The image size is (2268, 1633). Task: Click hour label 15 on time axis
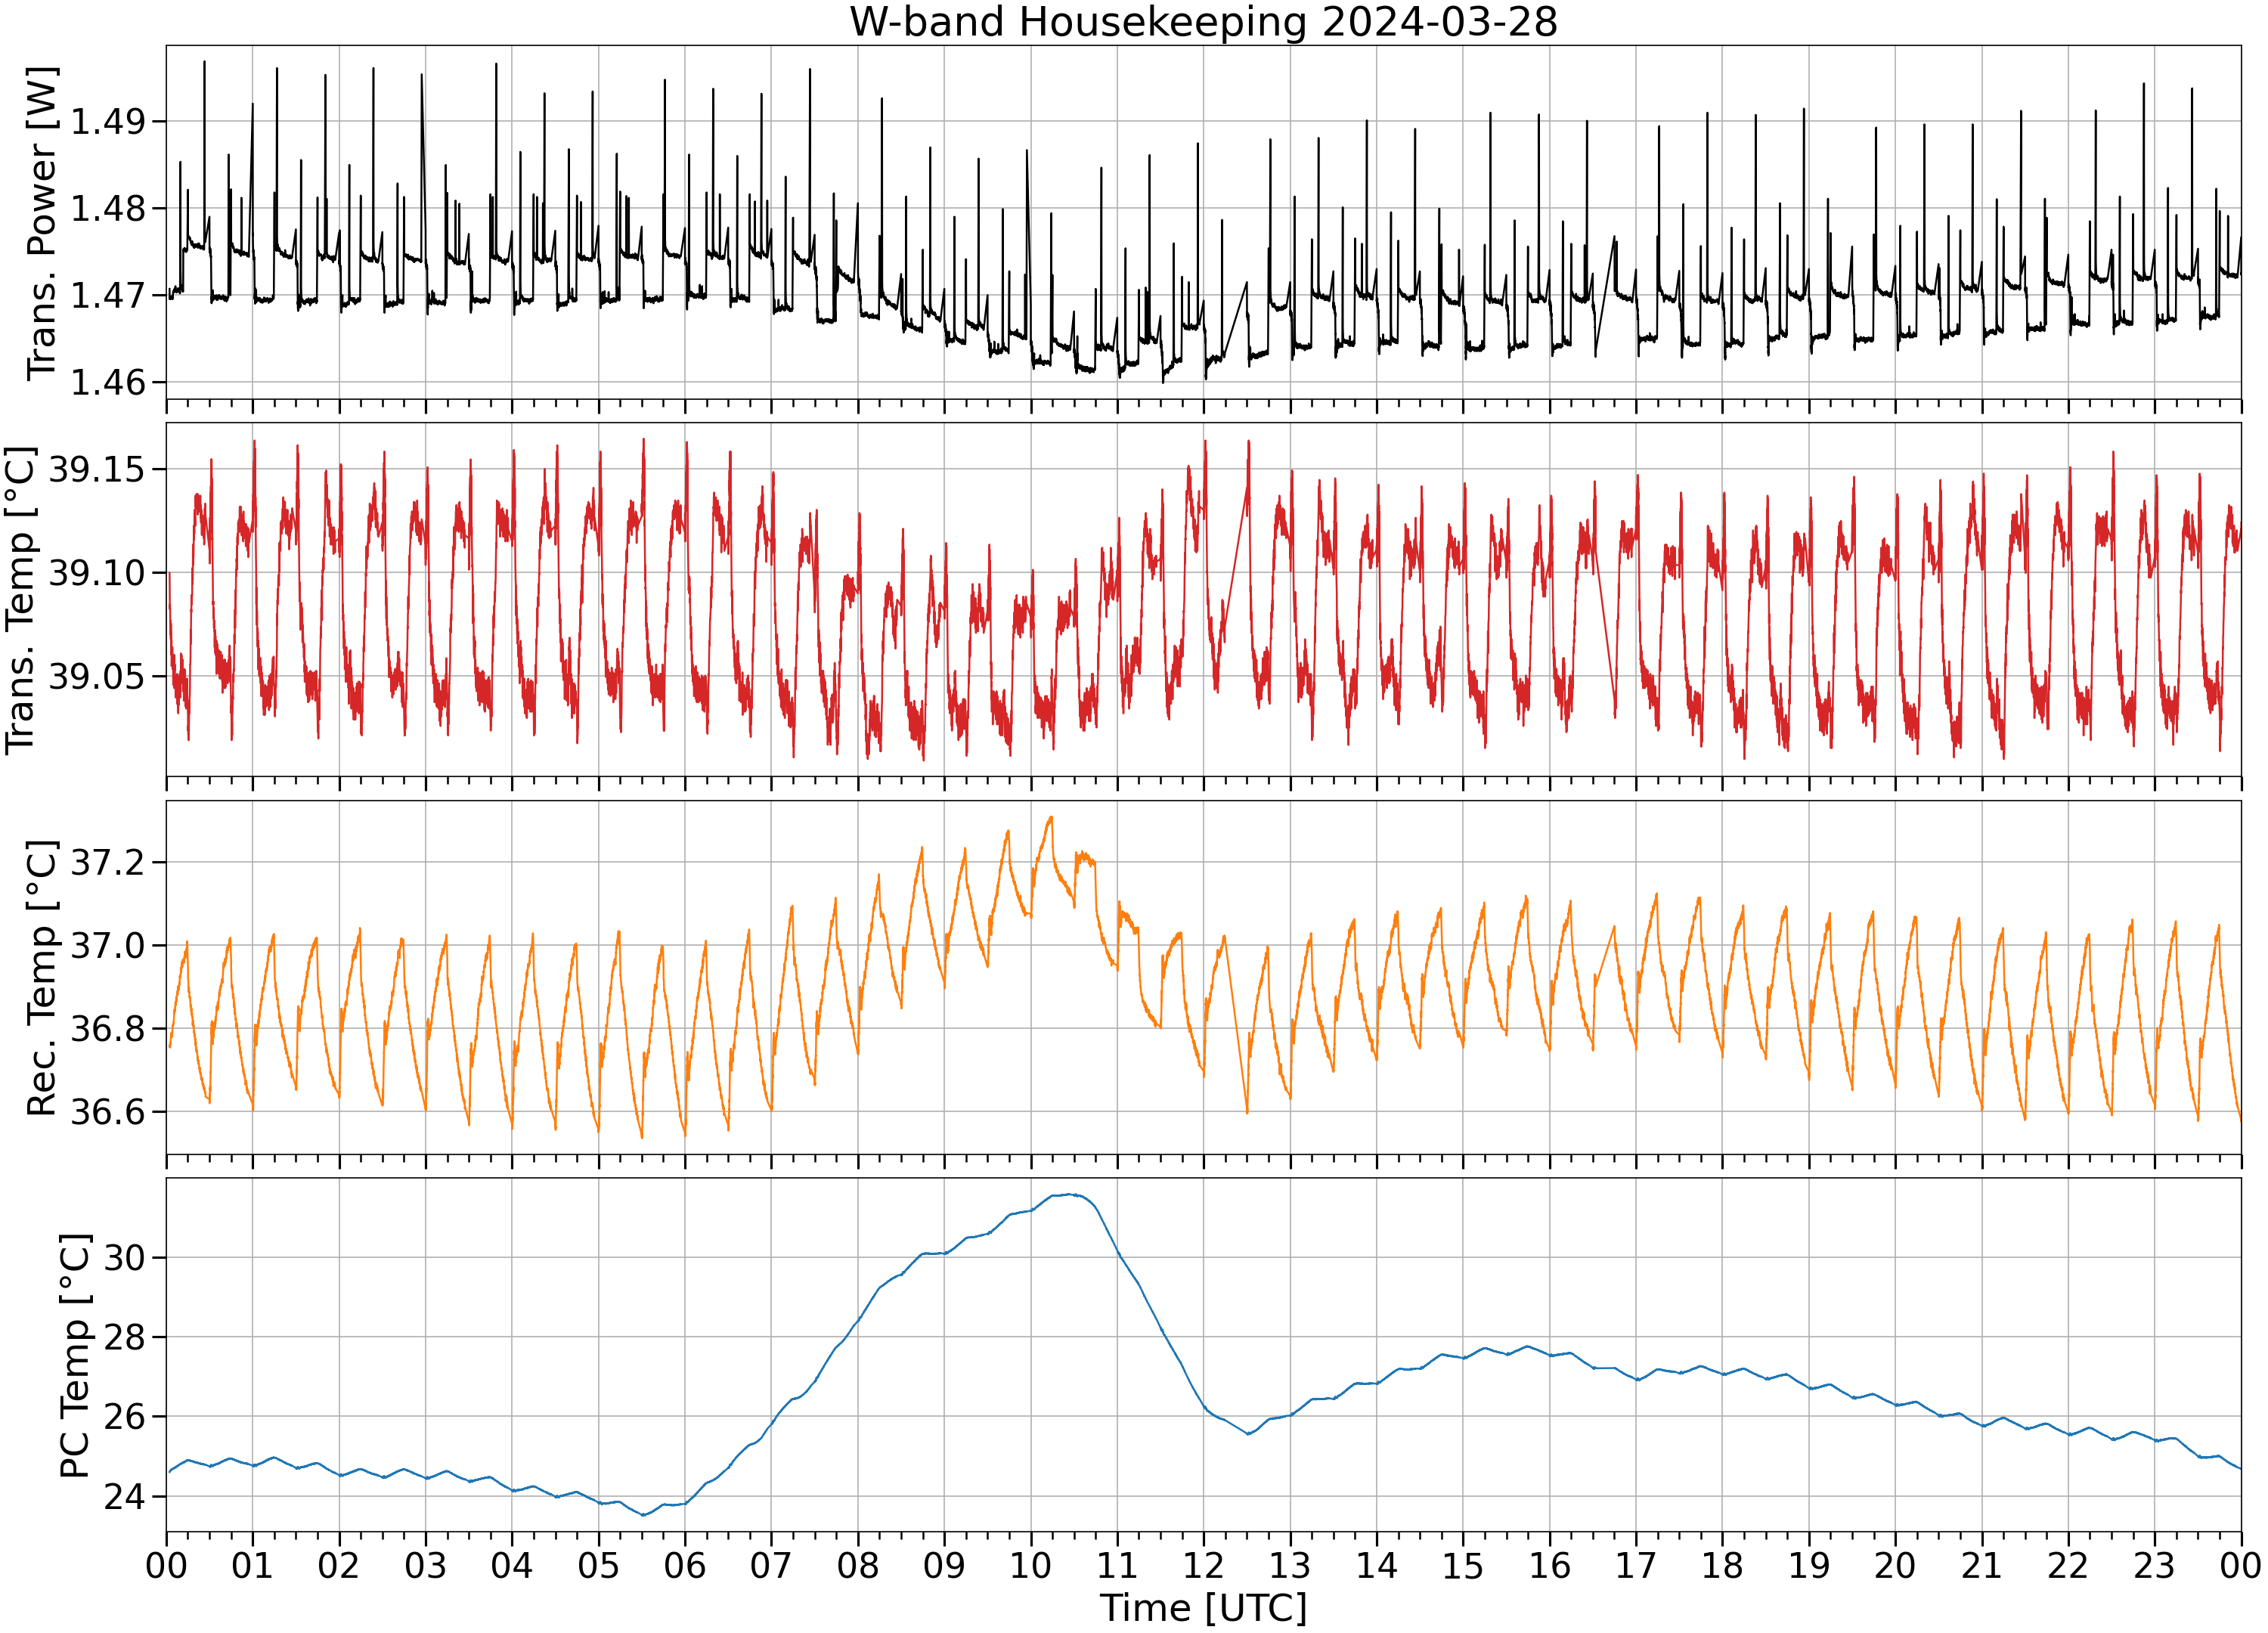pyautogui.click(x=1463, y=1565)
